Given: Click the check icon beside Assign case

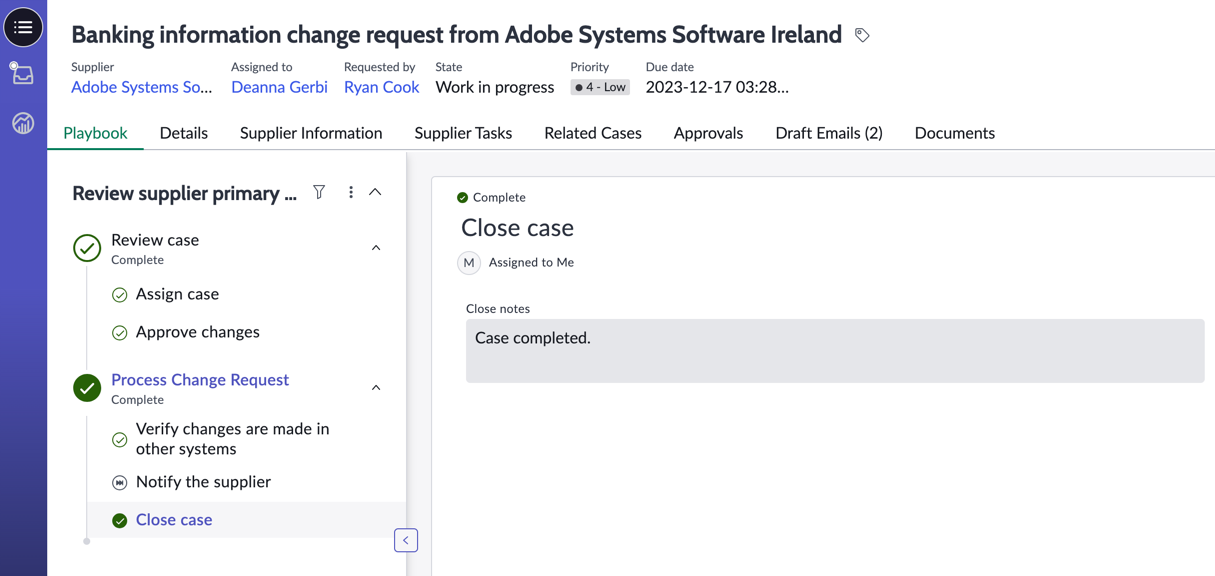Looking at the screenshot, I should [120, 295].
